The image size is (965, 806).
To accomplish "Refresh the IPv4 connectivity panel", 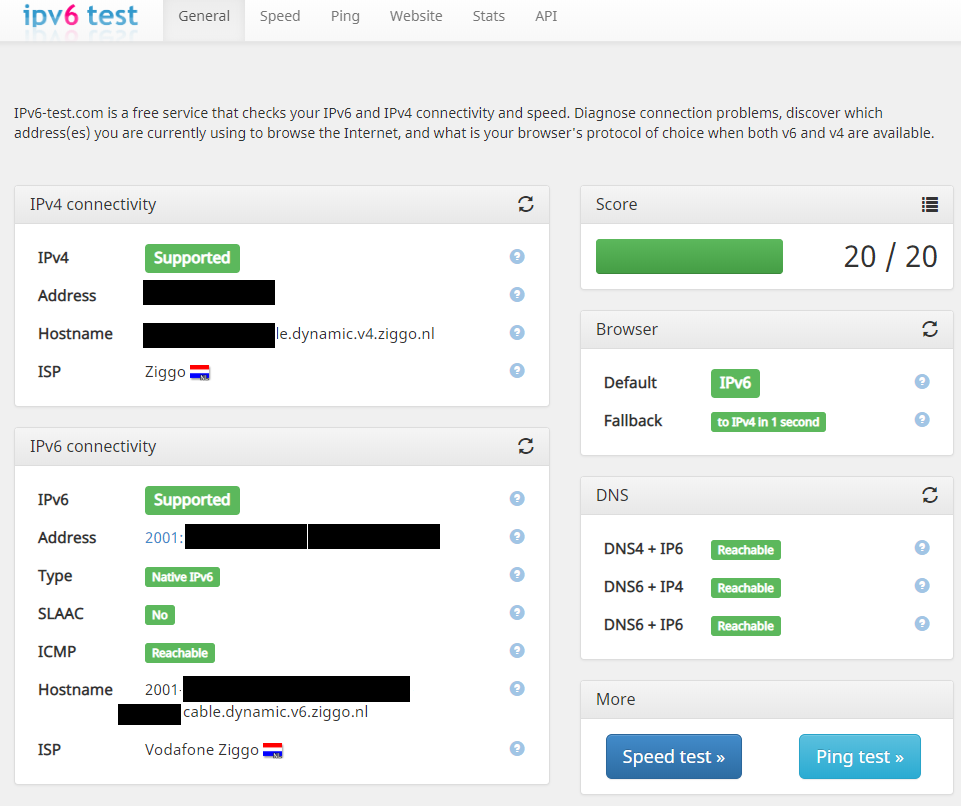I will pos(526,204).
